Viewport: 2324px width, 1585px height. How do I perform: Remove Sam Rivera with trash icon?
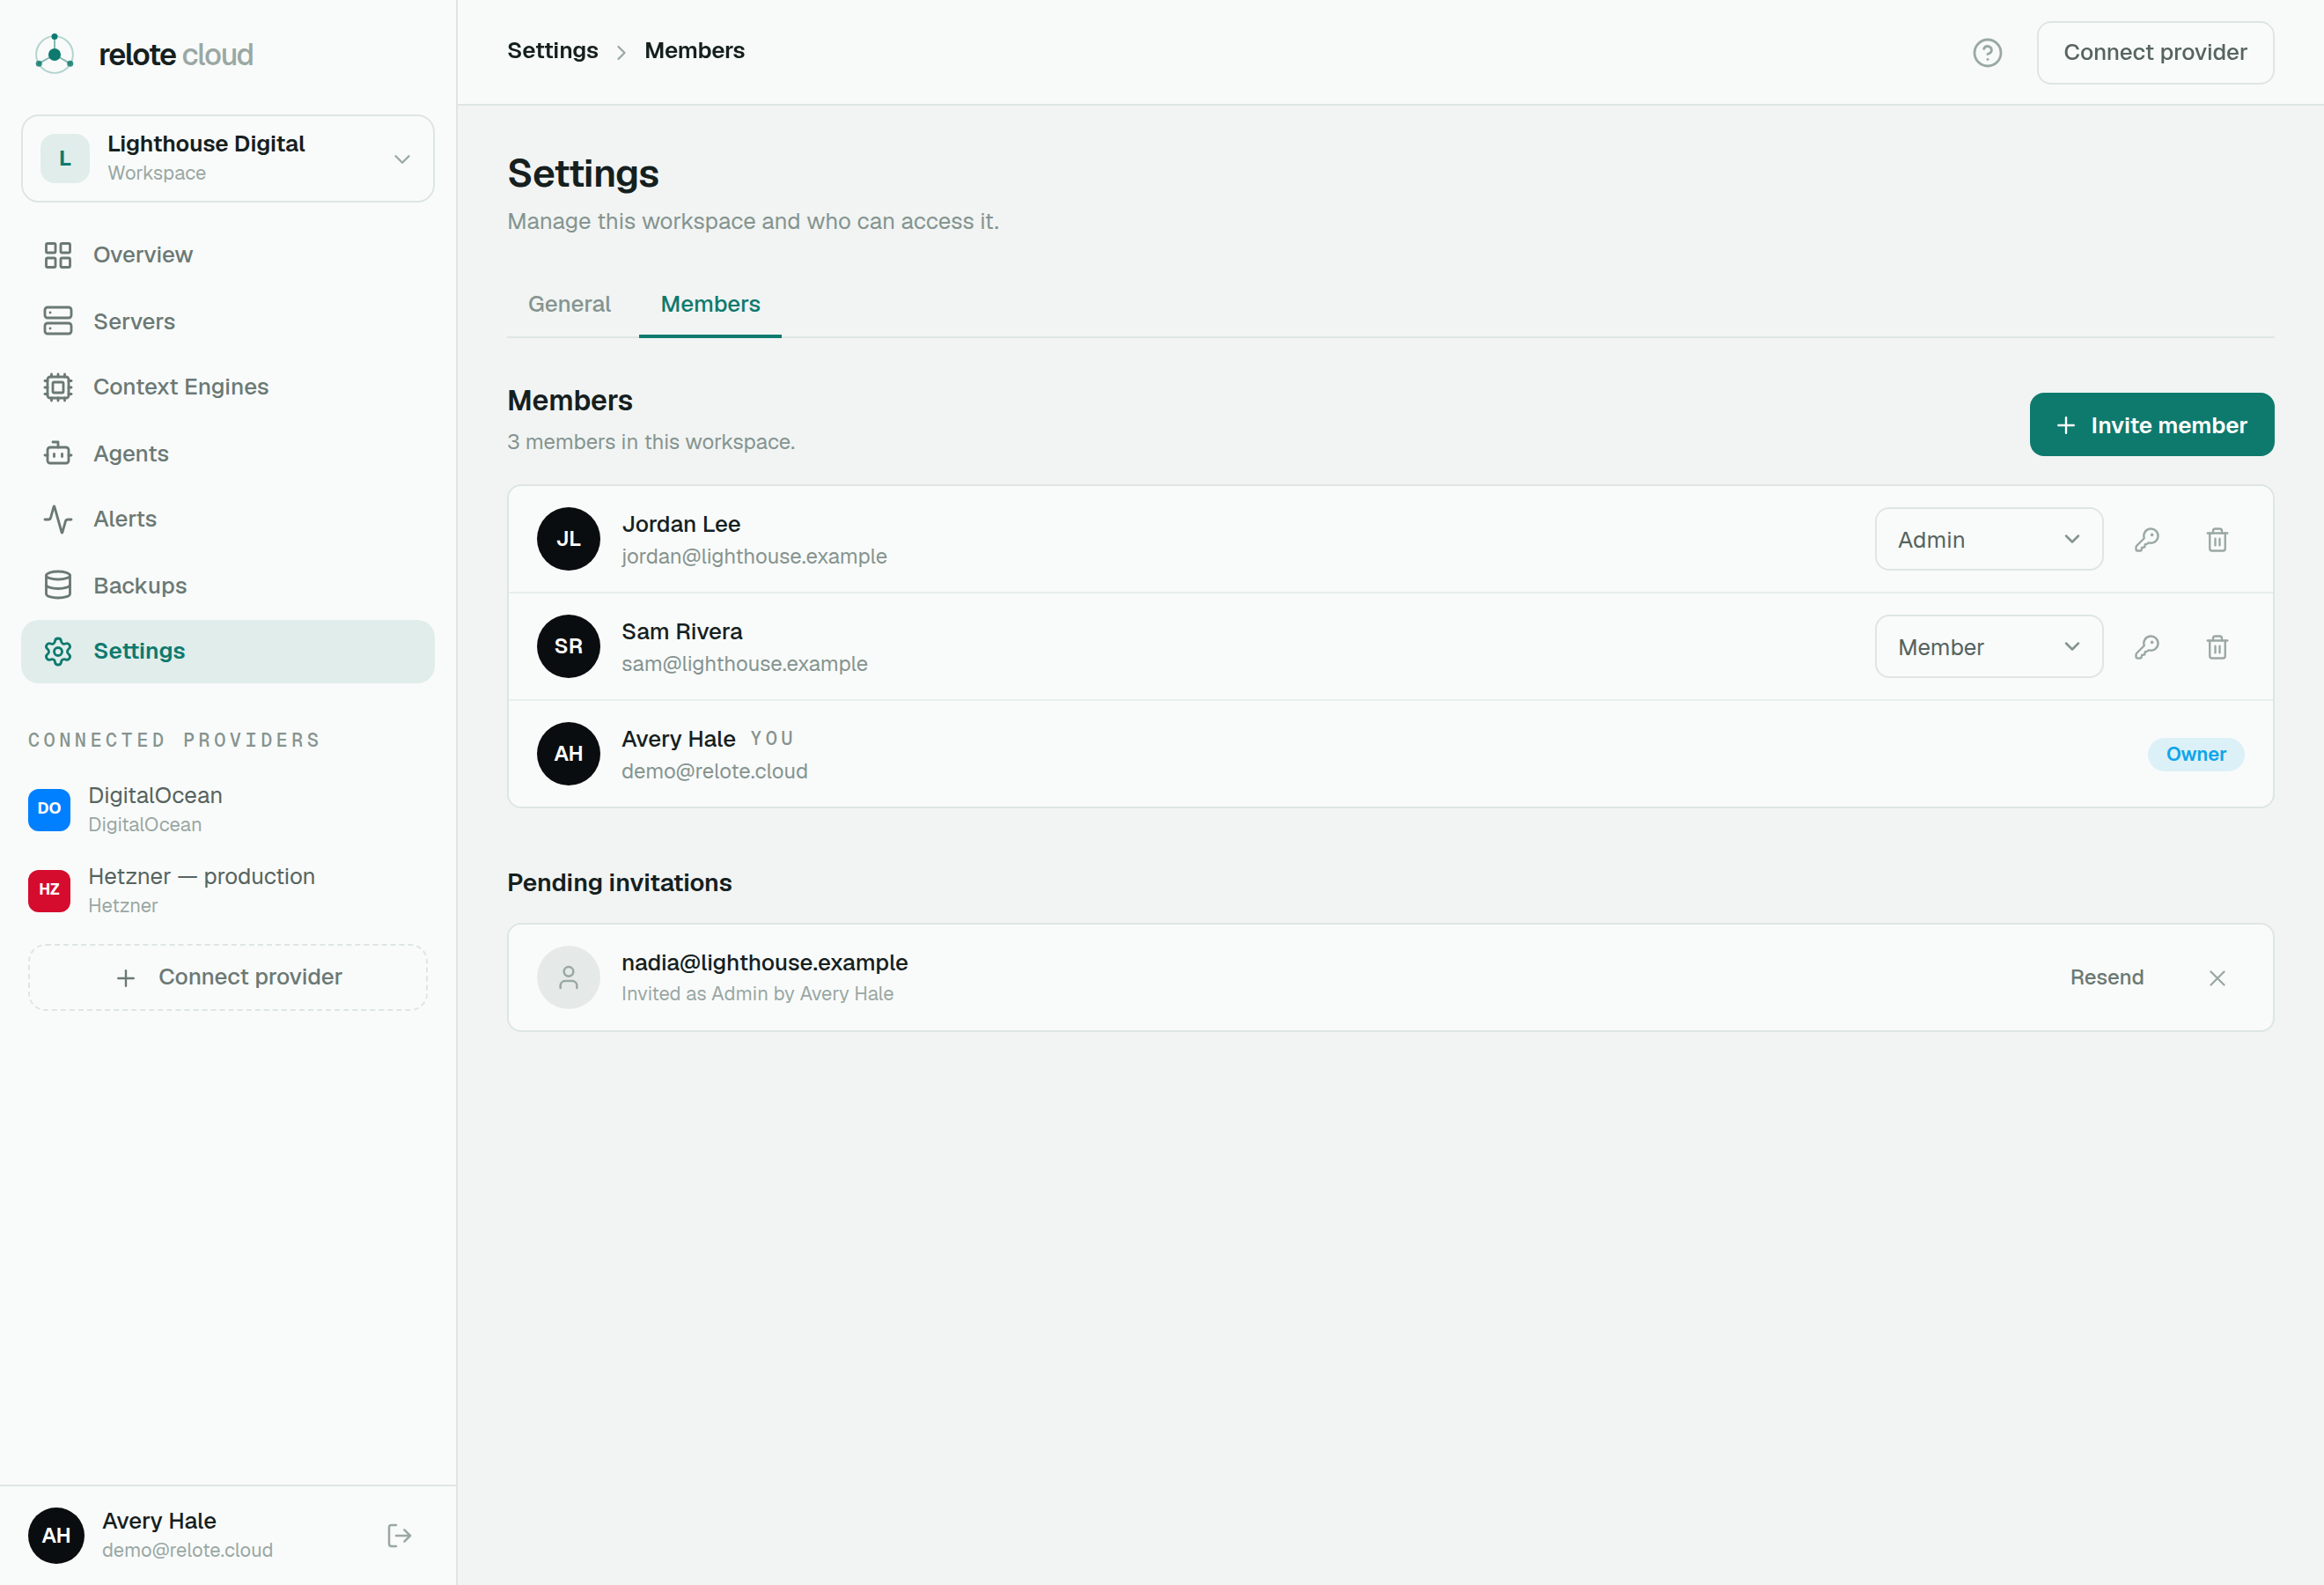click(x=2216, y=647)
